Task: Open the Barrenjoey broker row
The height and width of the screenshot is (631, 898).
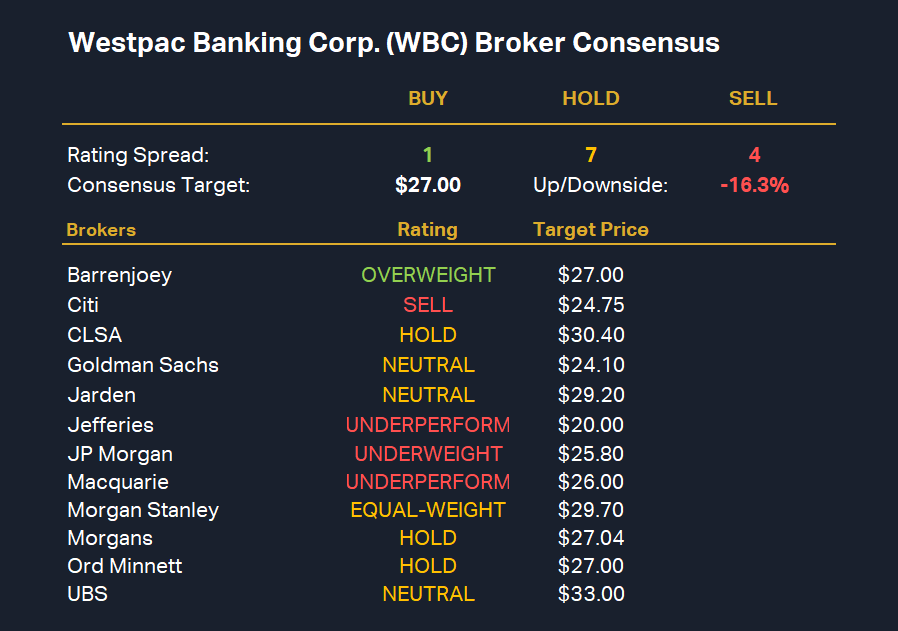Action: 119,275
